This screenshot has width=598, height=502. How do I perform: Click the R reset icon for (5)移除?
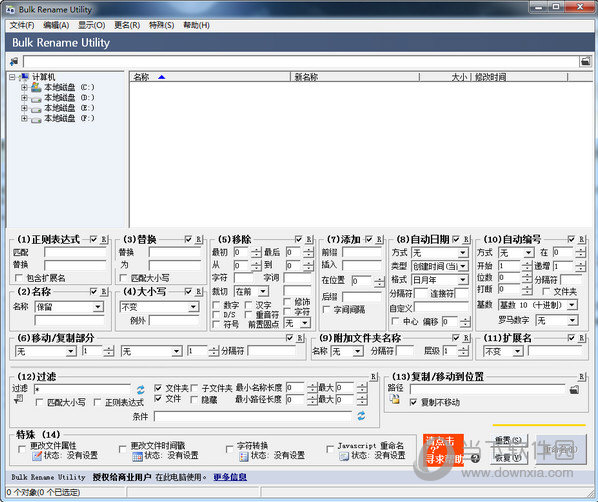(309, 240)
